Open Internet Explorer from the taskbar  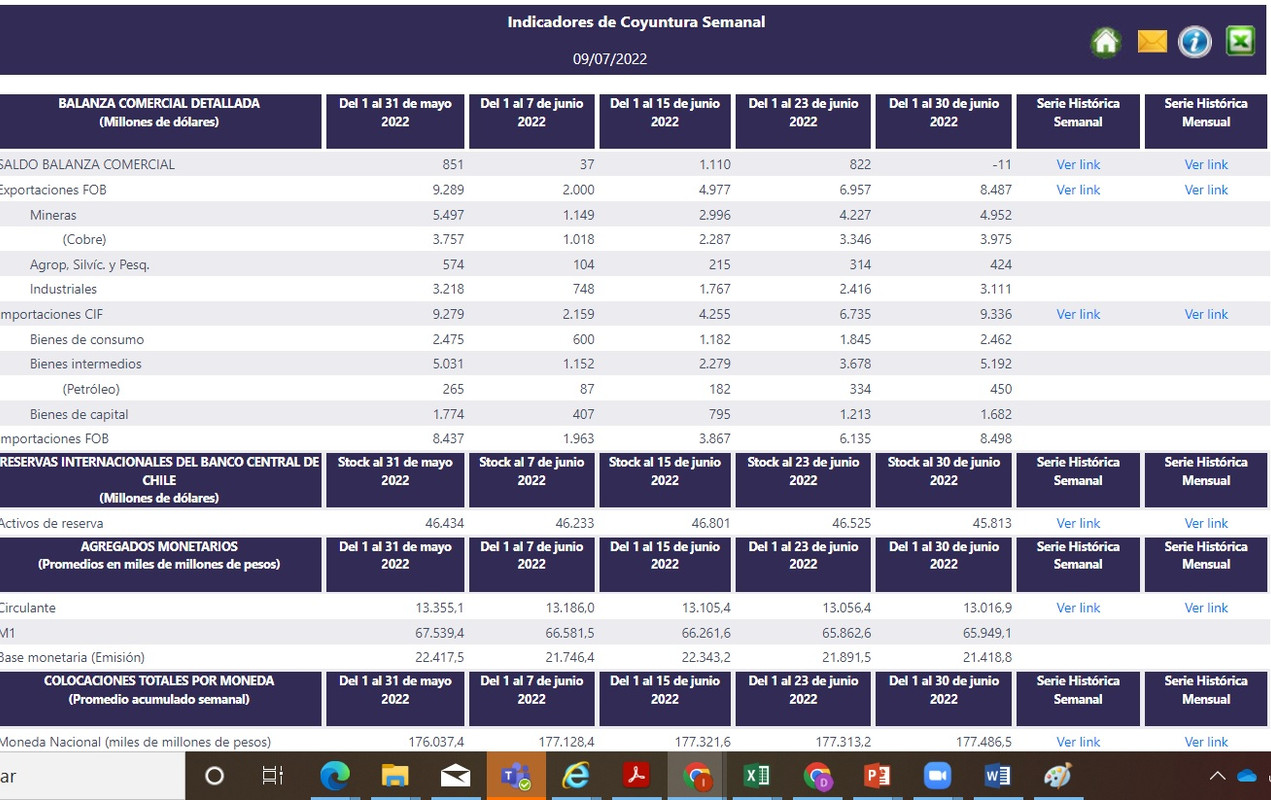[576, 776]
